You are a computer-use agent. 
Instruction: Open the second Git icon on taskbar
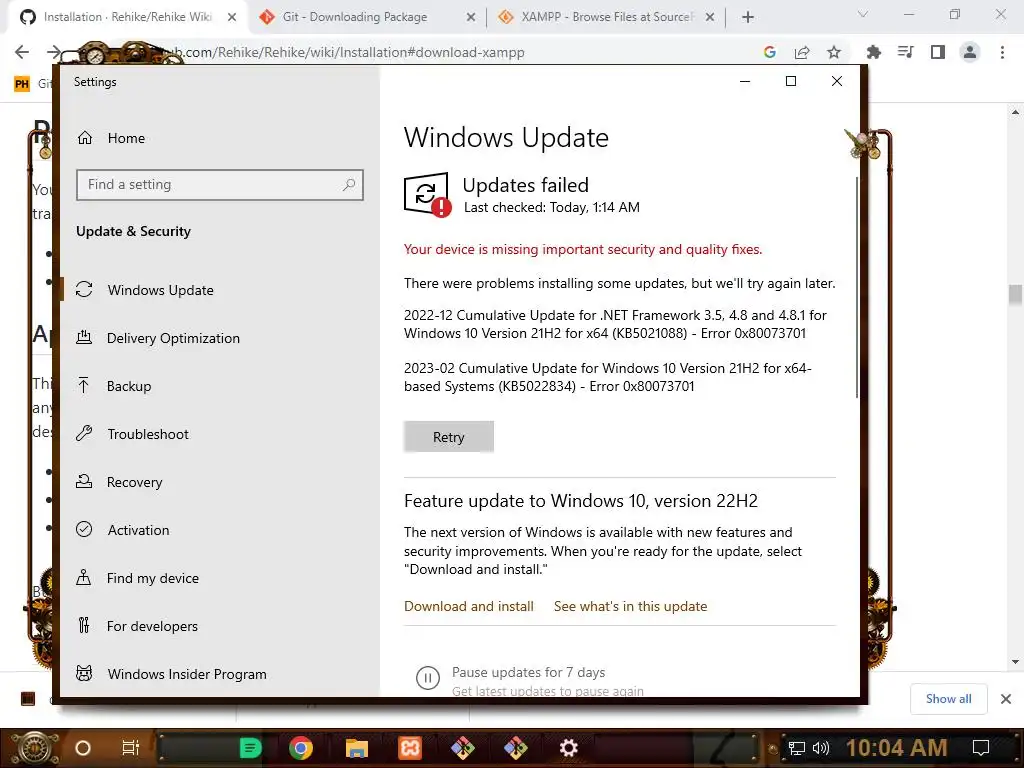tap(515, 748)
